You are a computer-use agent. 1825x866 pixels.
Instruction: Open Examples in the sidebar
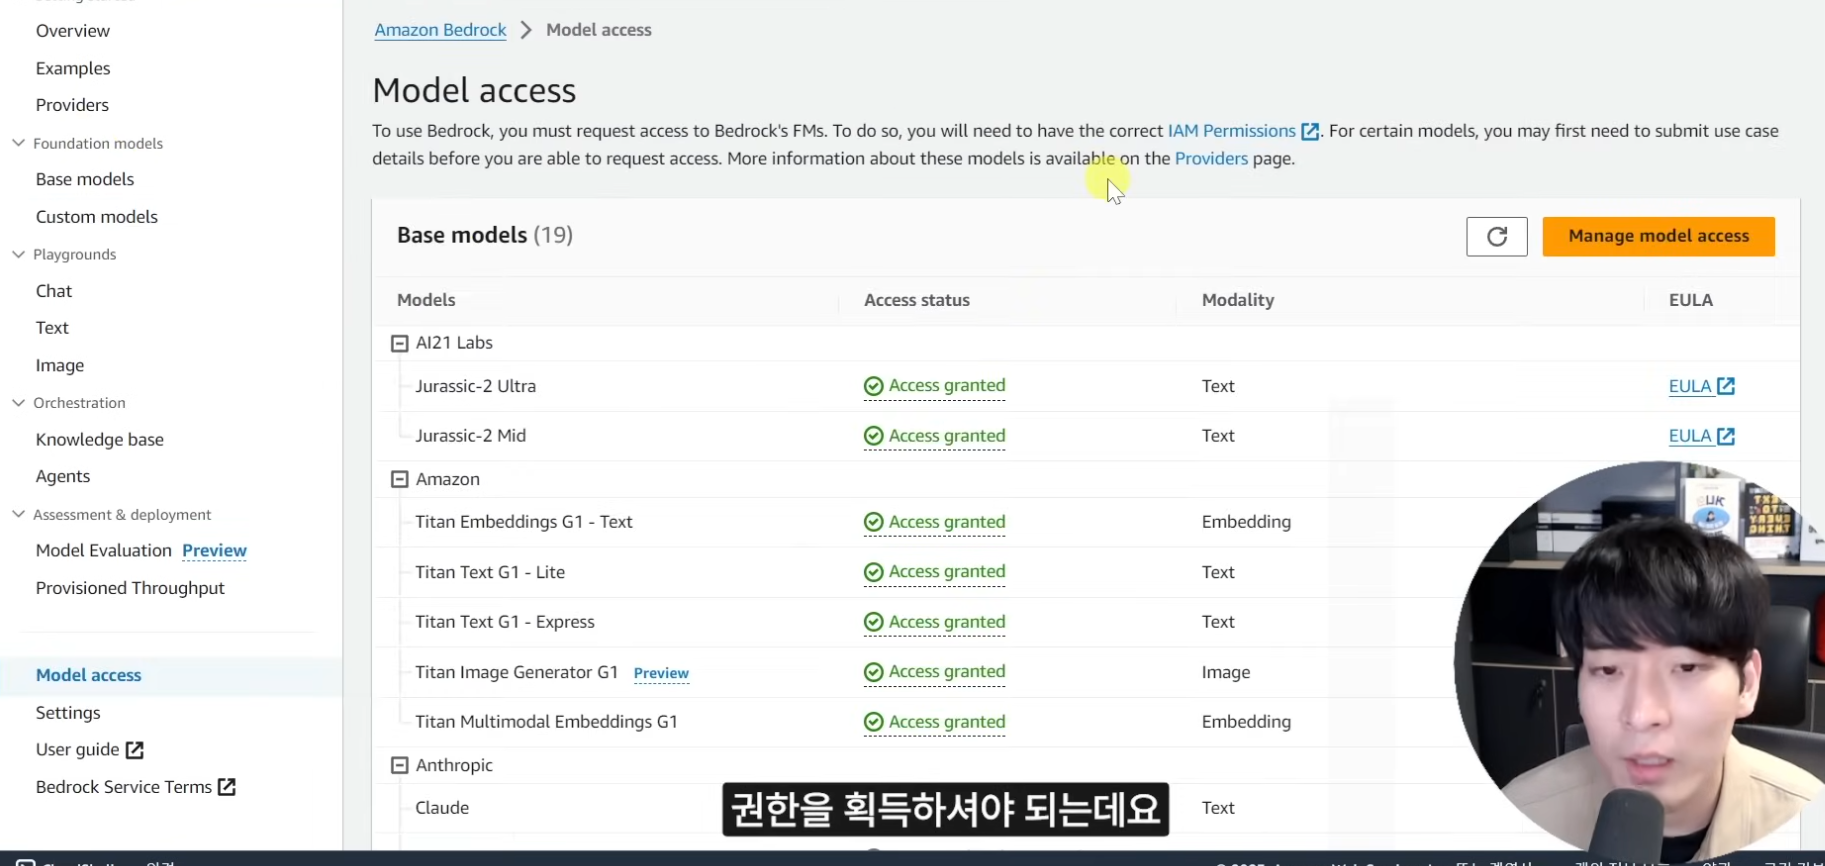coord(73,68)
